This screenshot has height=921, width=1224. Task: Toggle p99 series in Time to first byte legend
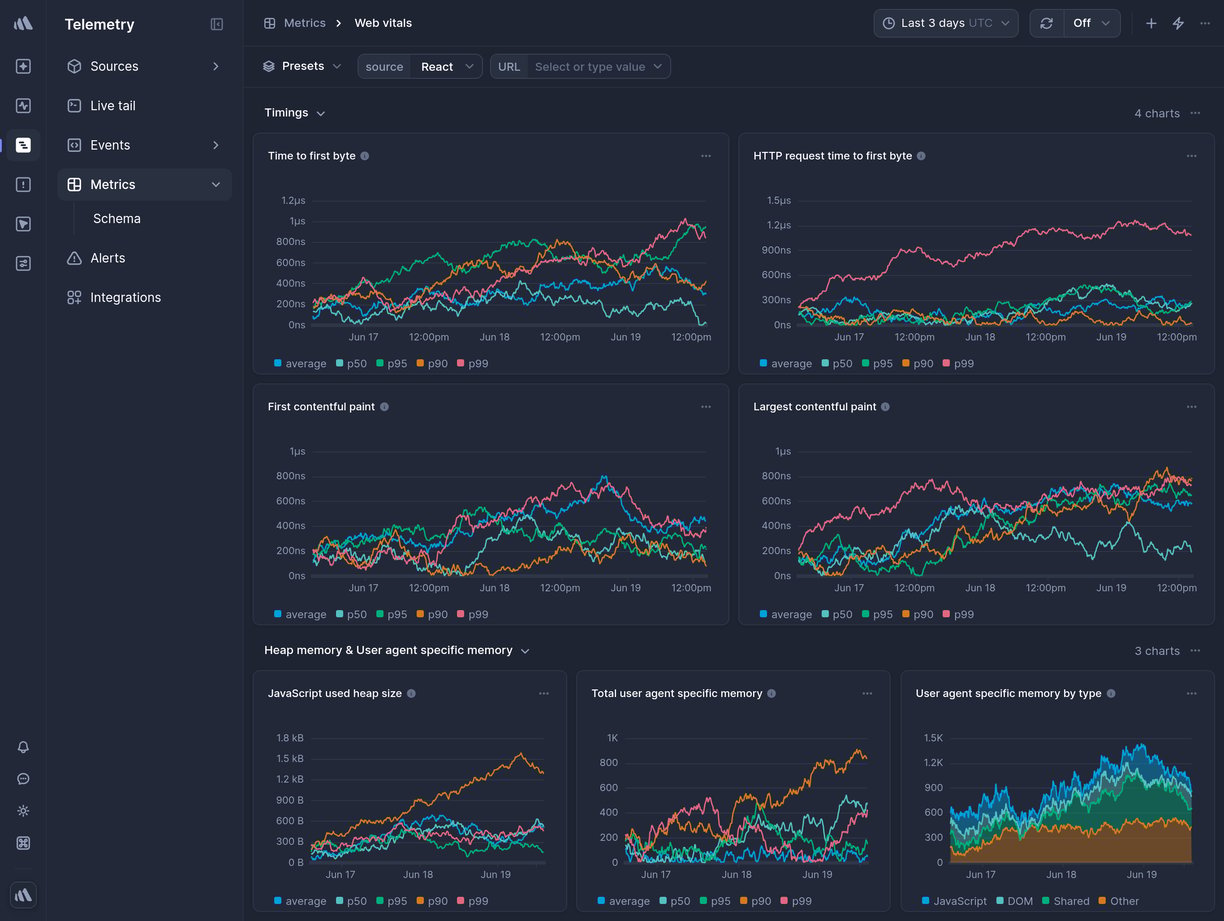pos(472,364)
